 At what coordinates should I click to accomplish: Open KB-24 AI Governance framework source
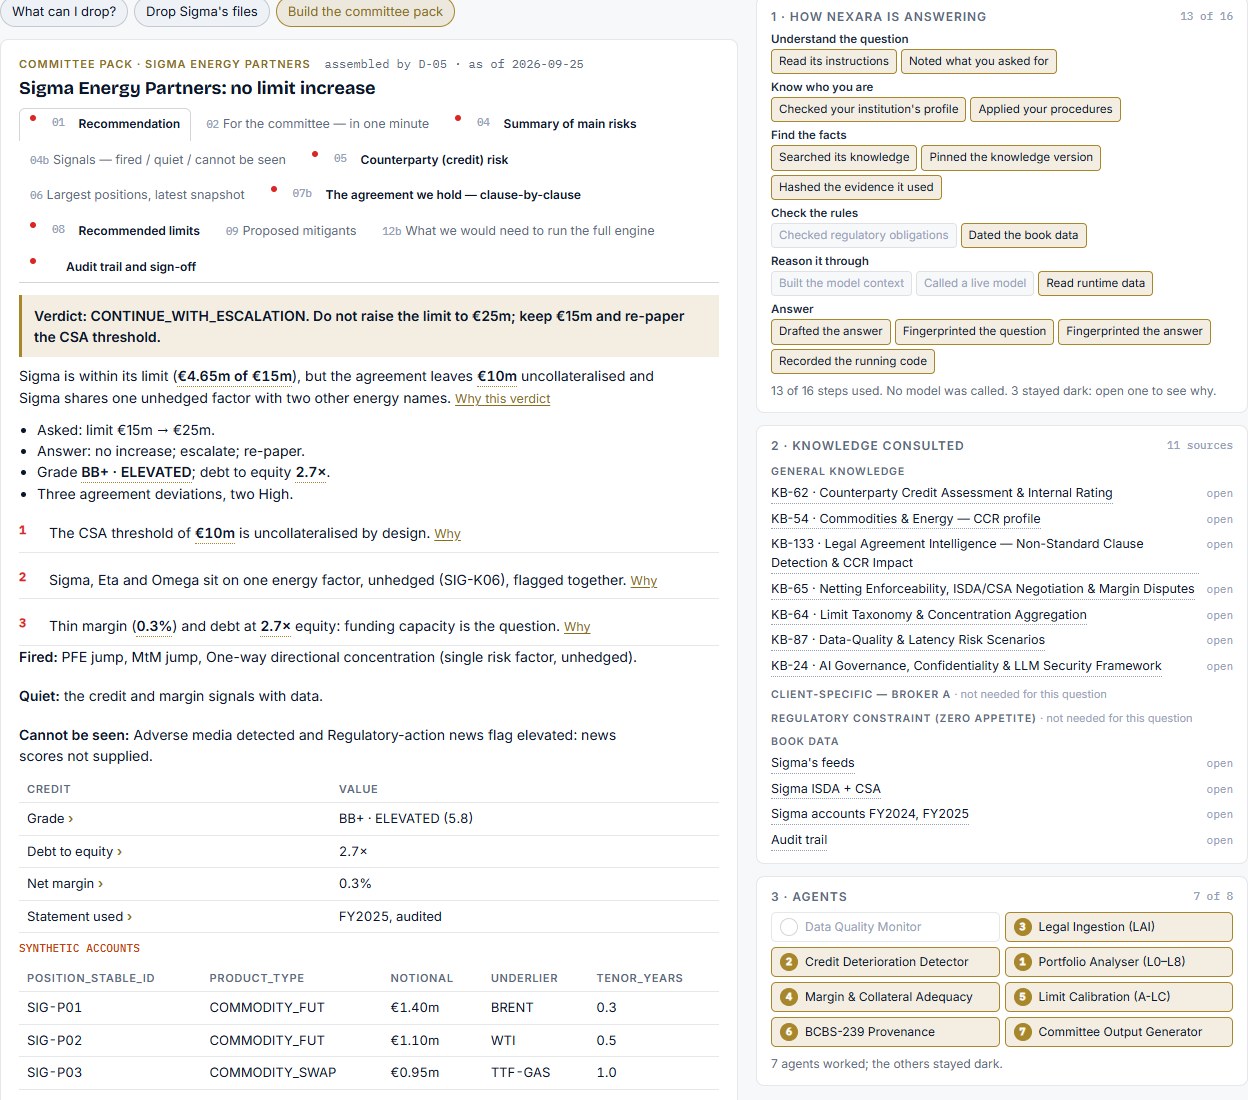pyautogui.click(x=966, y=666)
